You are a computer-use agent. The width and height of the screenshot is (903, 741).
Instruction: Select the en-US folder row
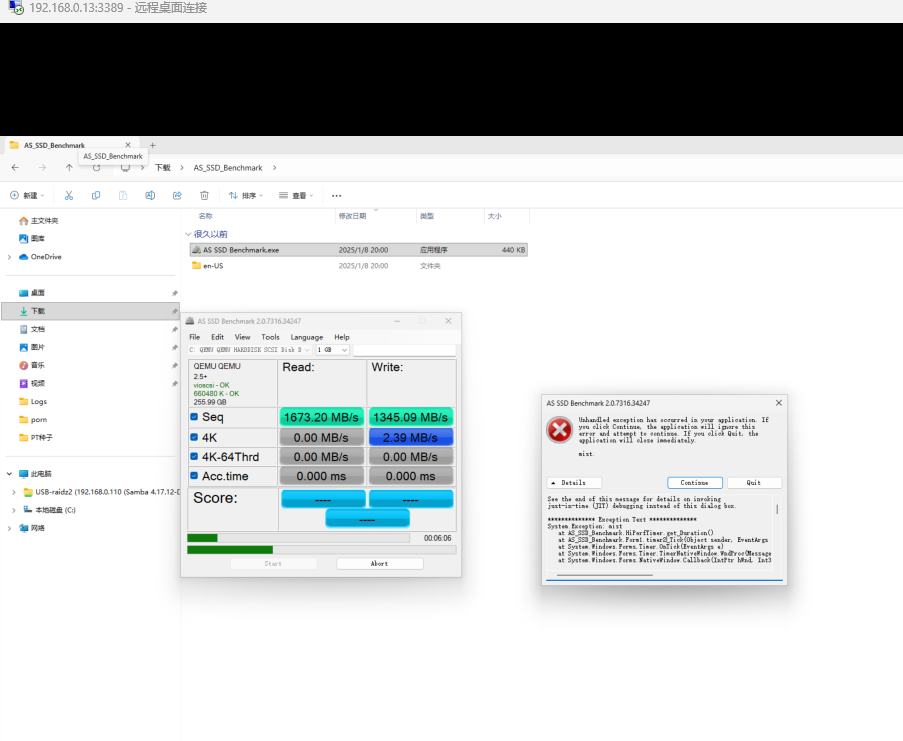[358, 266]
